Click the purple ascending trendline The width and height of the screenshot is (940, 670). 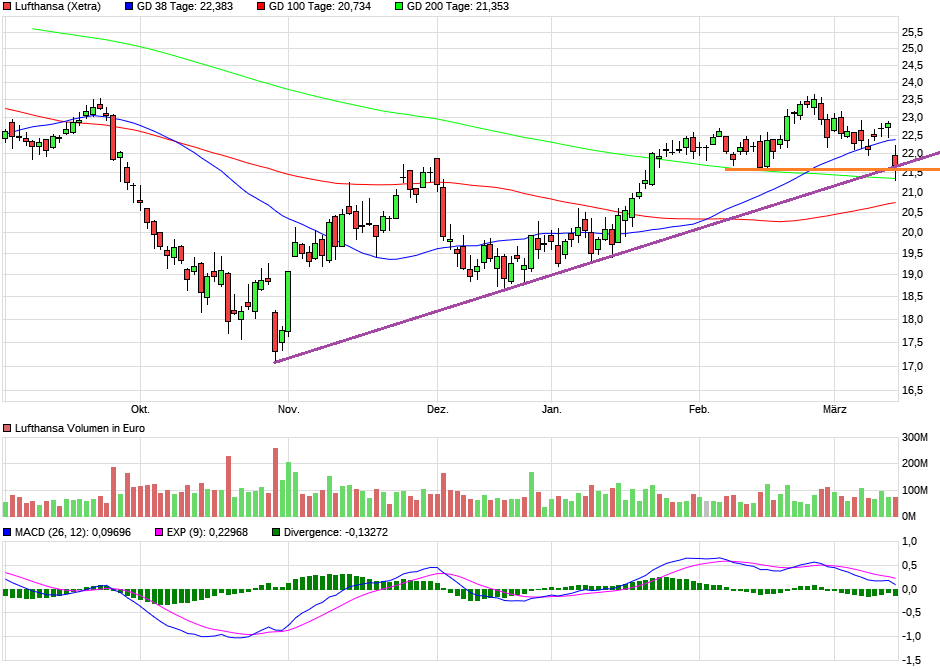click(607, 258)
